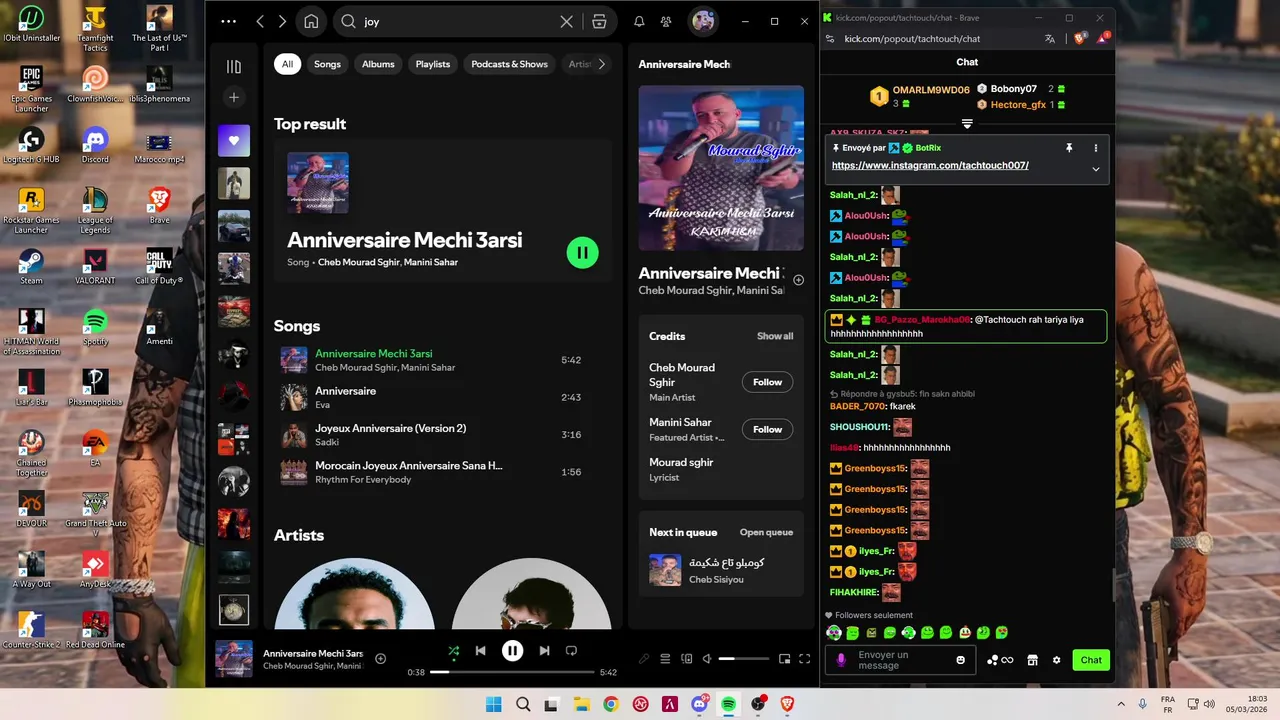Open the Friend Activity icon in Spotify
This screenshot has width=1280, height=720.
667,21
